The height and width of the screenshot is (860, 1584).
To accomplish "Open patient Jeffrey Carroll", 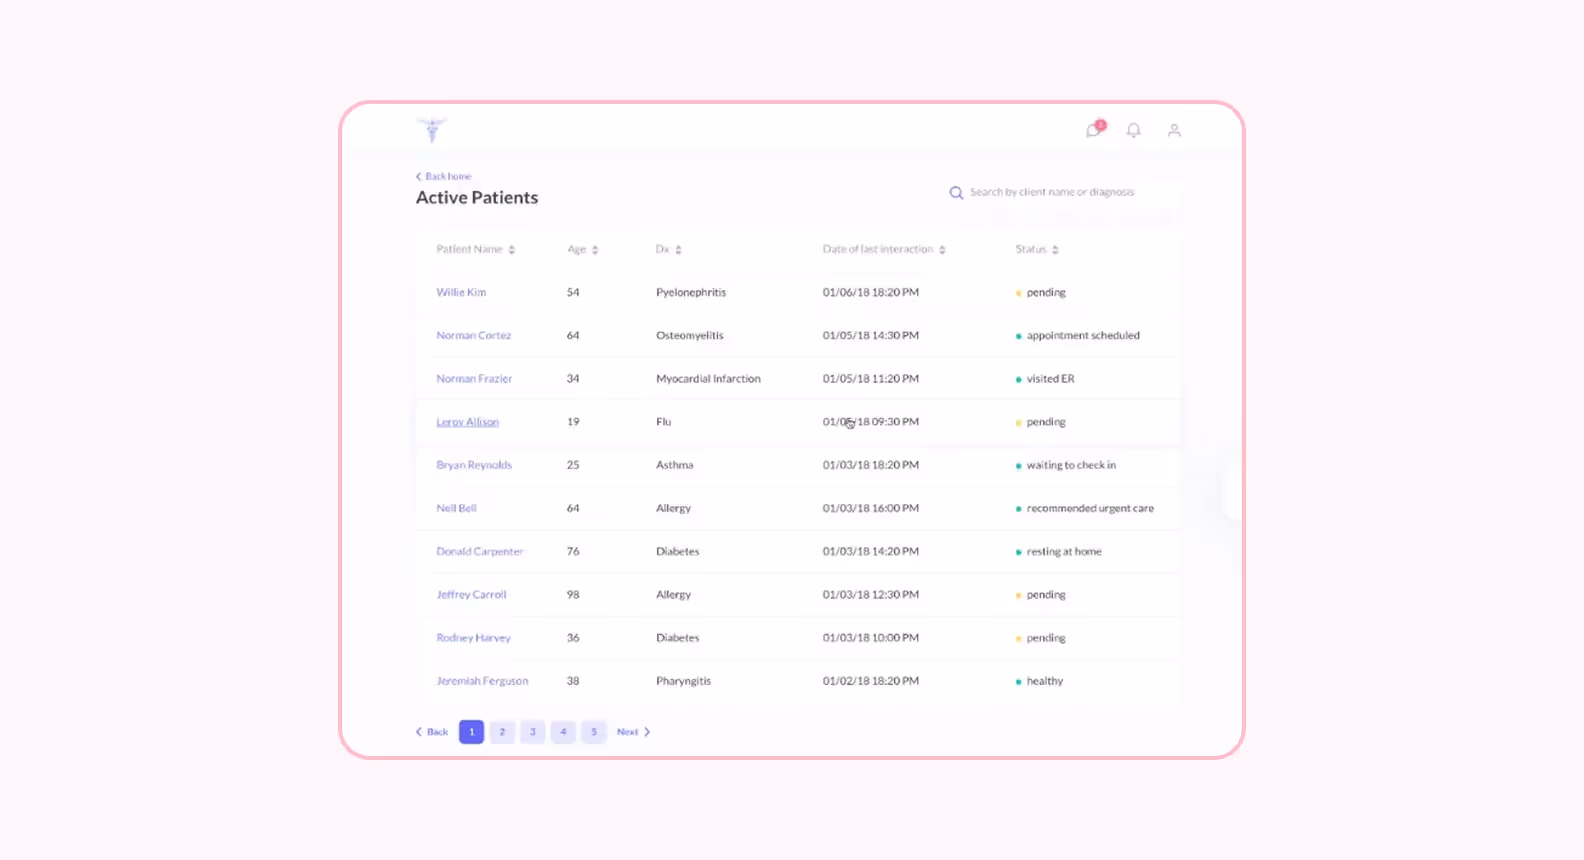I will pos(471,594).
